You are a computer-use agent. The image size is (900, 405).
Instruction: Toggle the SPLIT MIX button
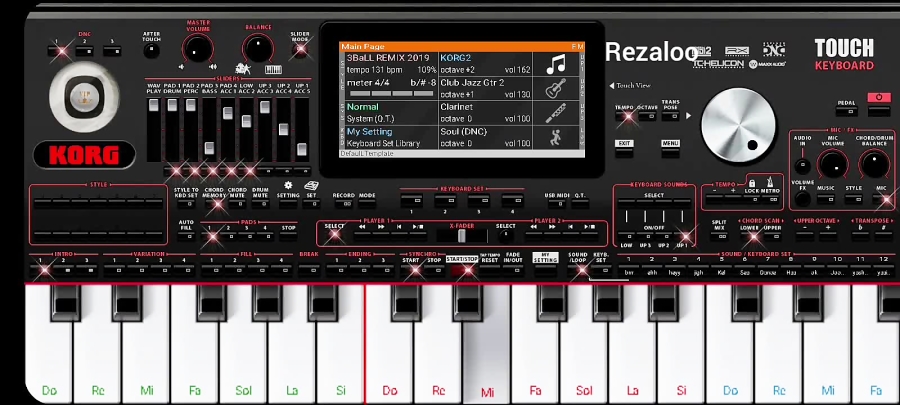click(719, 236)
